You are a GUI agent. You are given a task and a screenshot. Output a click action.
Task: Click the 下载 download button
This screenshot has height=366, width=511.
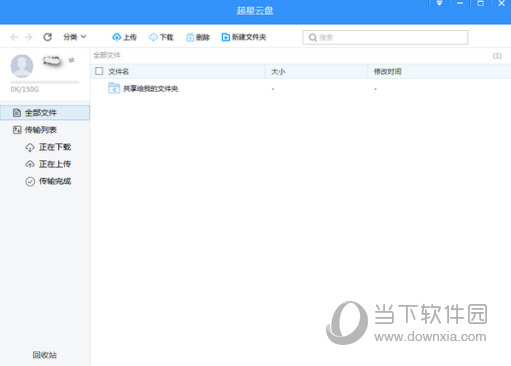161,37
